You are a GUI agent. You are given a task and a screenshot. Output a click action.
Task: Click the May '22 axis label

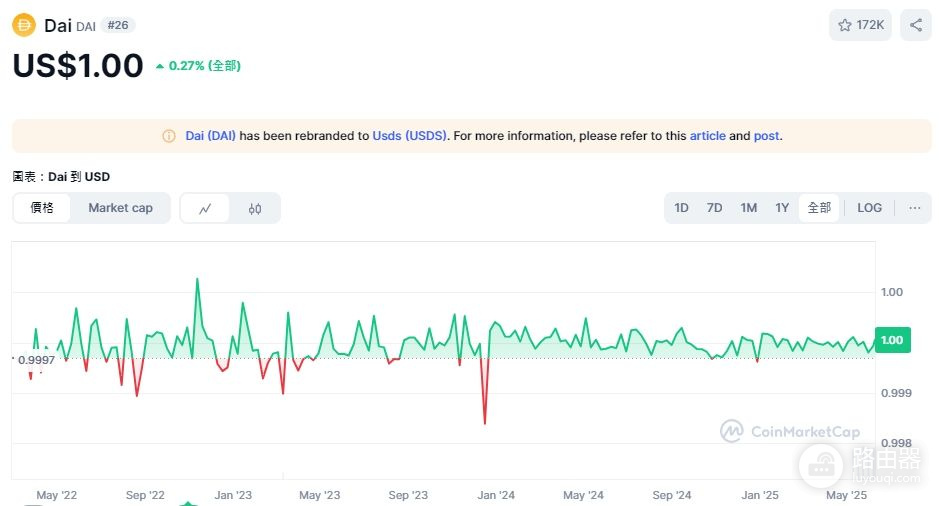click(56, 495)
